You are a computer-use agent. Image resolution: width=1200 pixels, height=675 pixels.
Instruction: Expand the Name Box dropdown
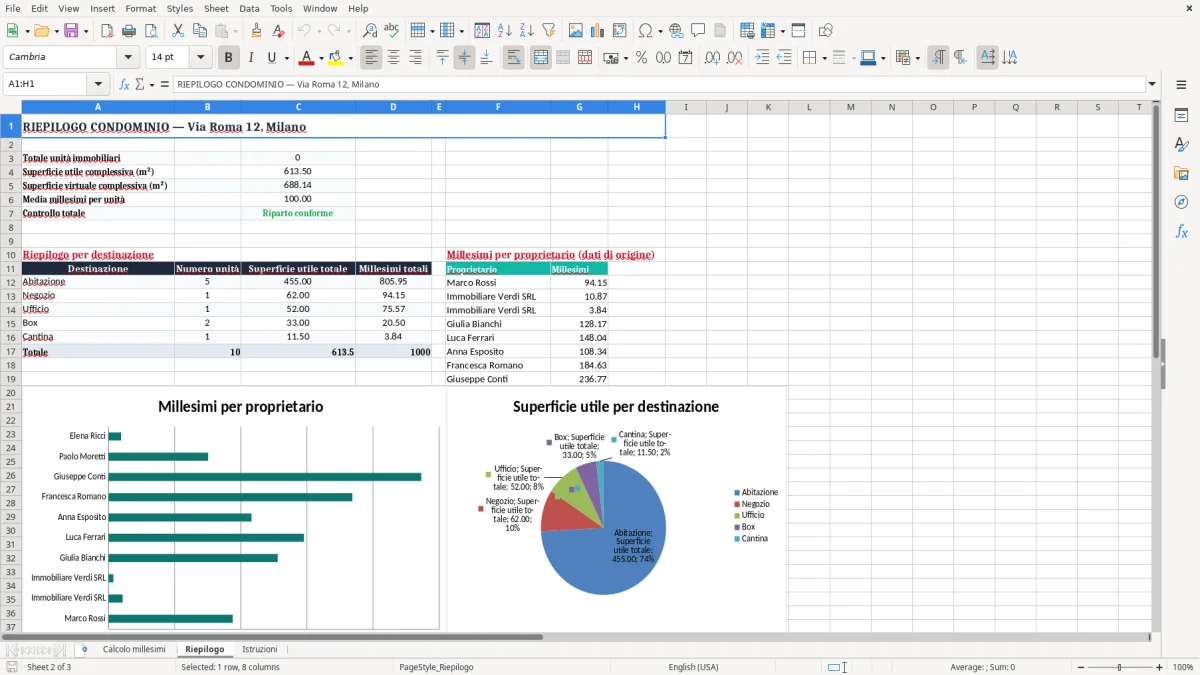tap(98, 85)
